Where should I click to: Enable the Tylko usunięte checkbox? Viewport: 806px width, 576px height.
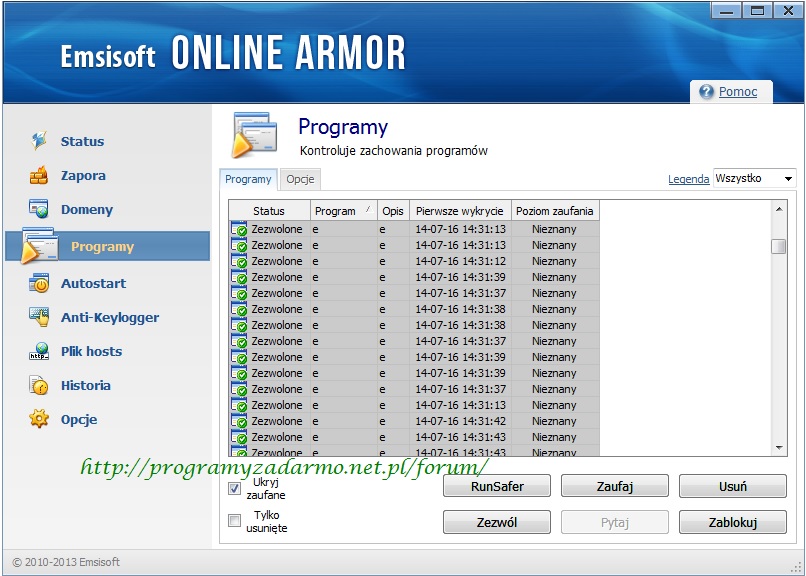tap(235, 521)
